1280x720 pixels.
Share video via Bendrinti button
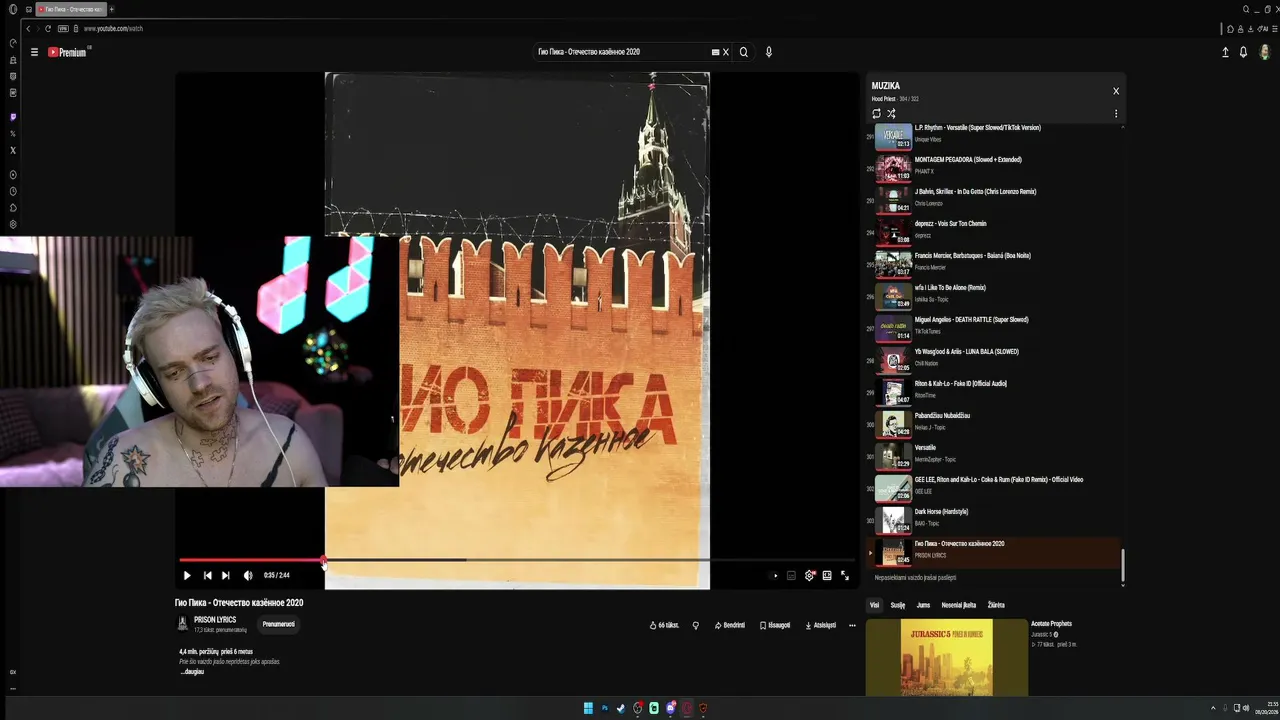pyautogui.click(x=730, y=625)
